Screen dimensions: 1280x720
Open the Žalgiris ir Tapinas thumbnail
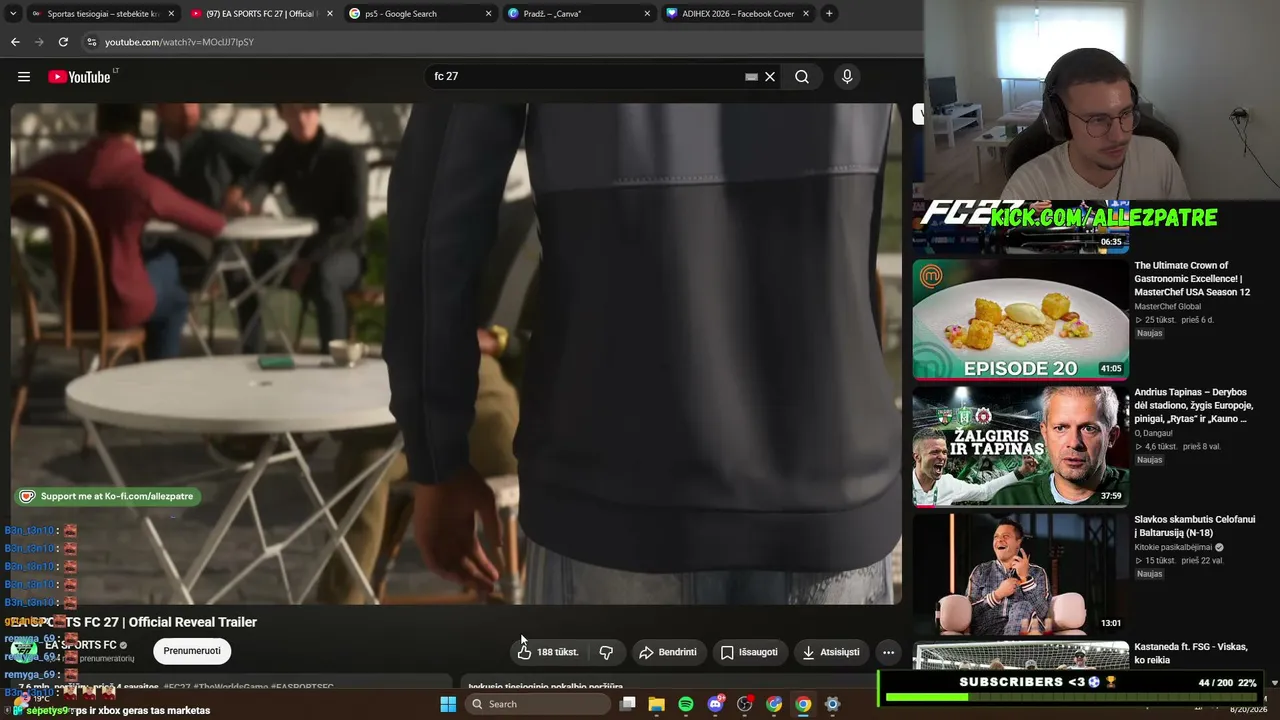[x=1021, y=447]
